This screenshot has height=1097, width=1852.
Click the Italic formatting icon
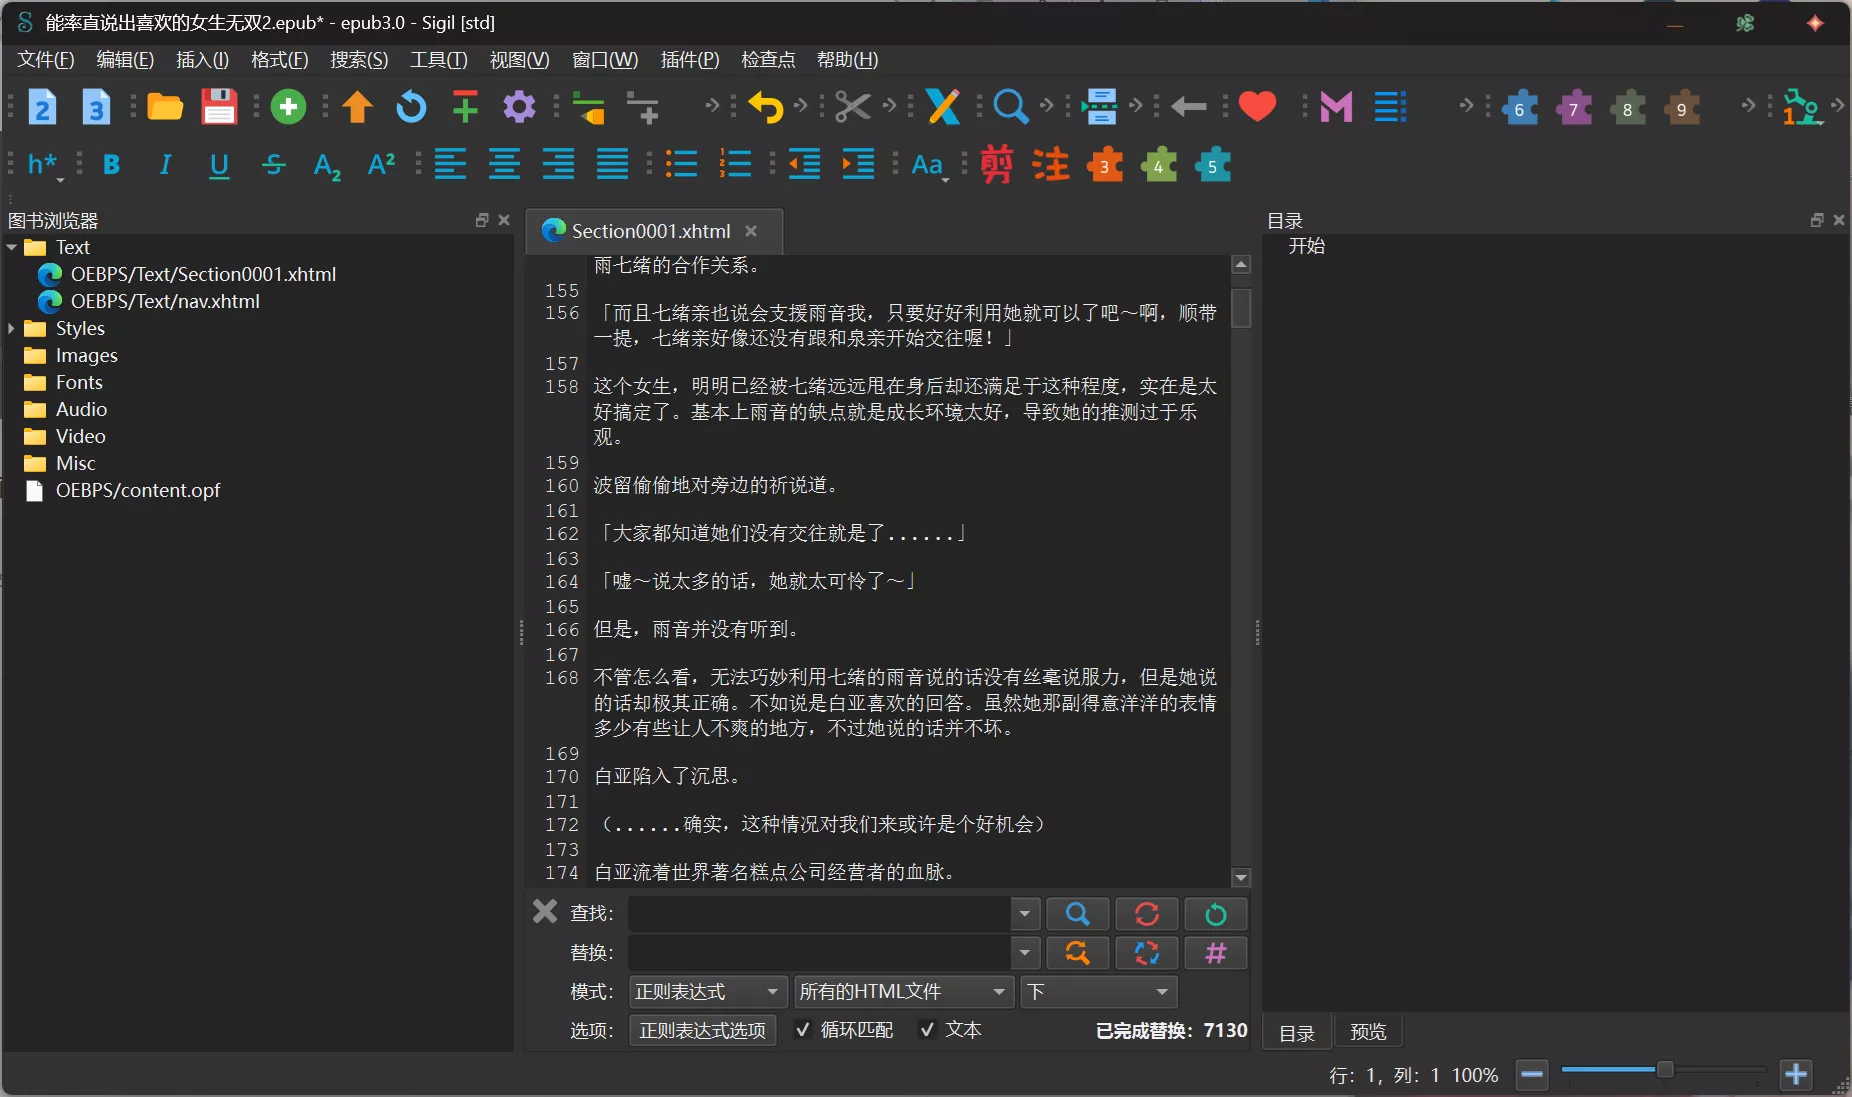tap(165, 165)
